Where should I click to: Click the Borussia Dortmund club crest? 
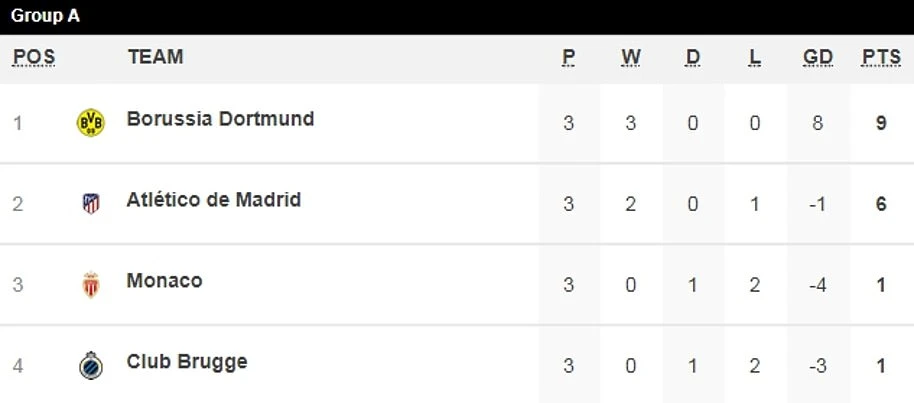pos(91,123)
